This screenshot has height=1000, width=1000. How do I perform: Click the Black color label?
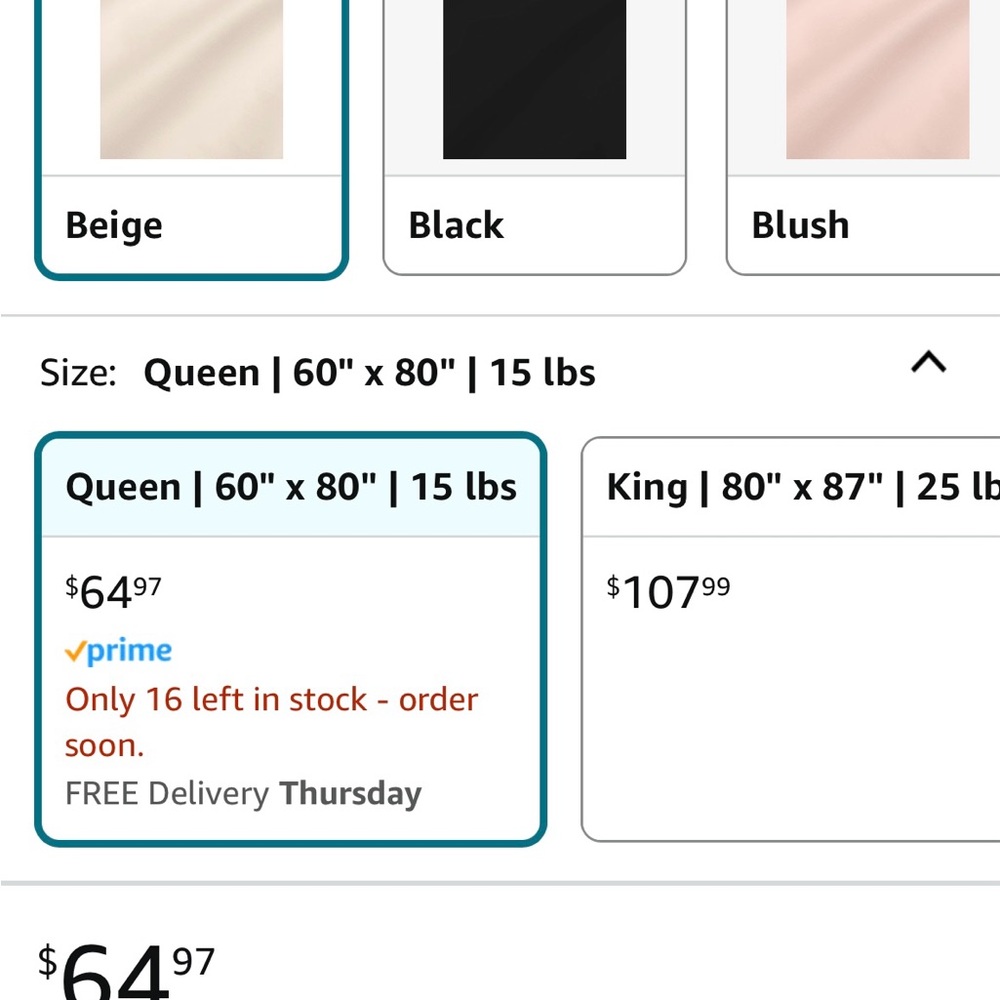[456, 226]
